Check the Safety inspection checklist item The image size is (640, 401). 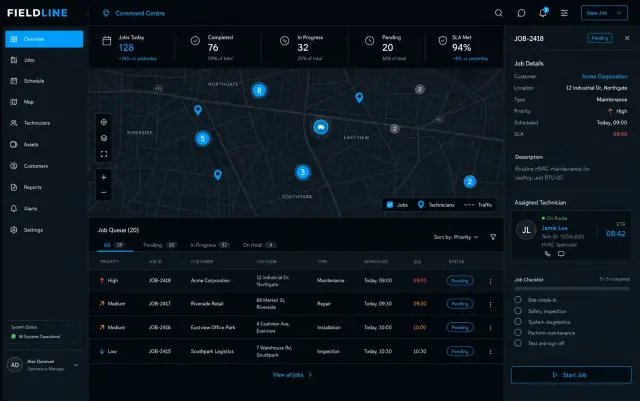pyautogui.click(x=518, y=311)
